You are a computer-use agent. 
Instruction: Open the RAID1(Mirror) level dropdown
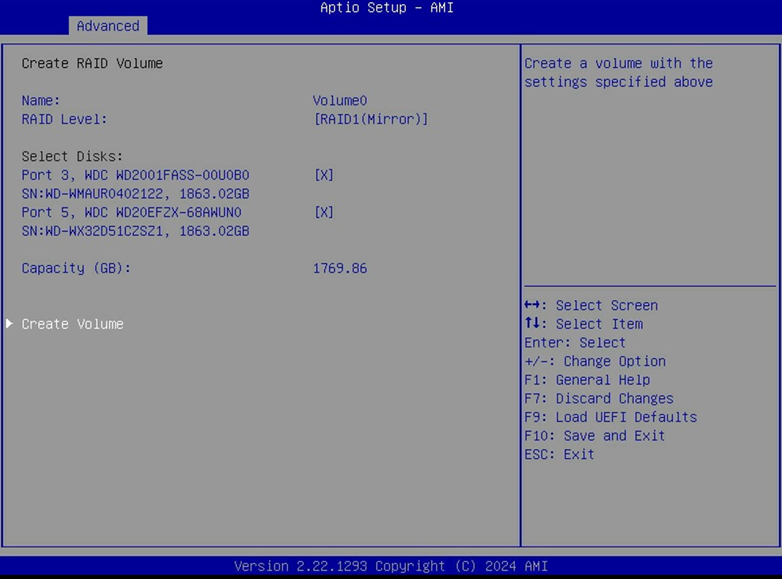[371, 119]
